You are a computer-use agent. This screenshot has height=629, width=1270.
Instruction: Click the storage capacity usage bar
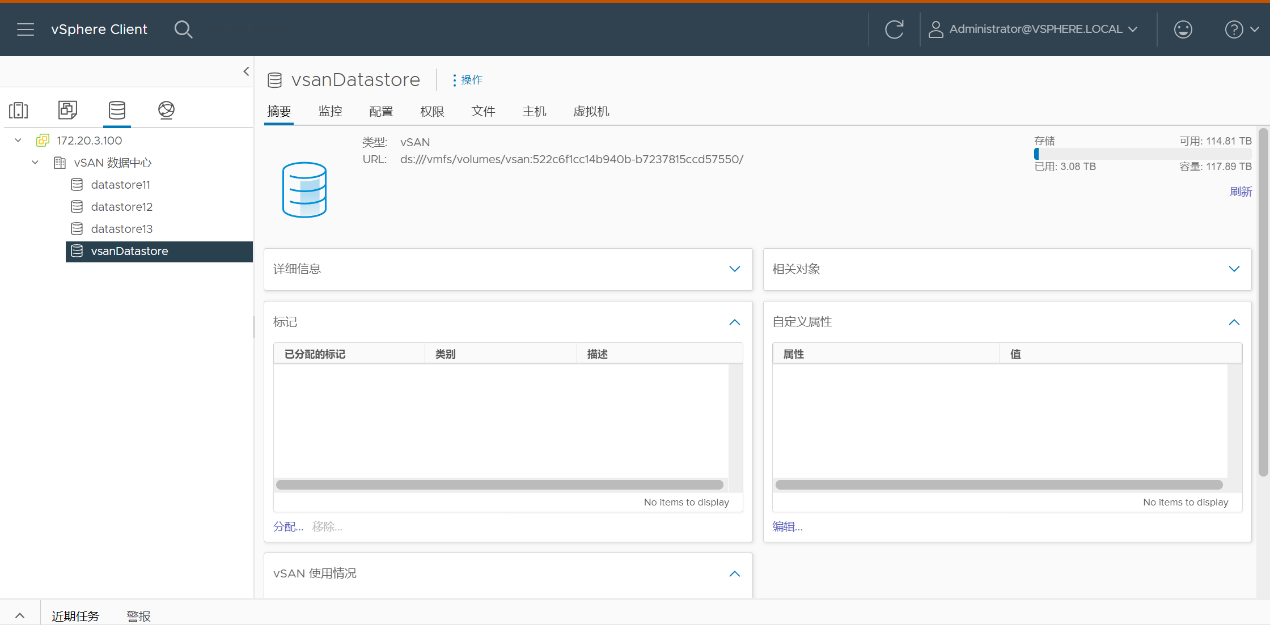[x=1142, y=154]
